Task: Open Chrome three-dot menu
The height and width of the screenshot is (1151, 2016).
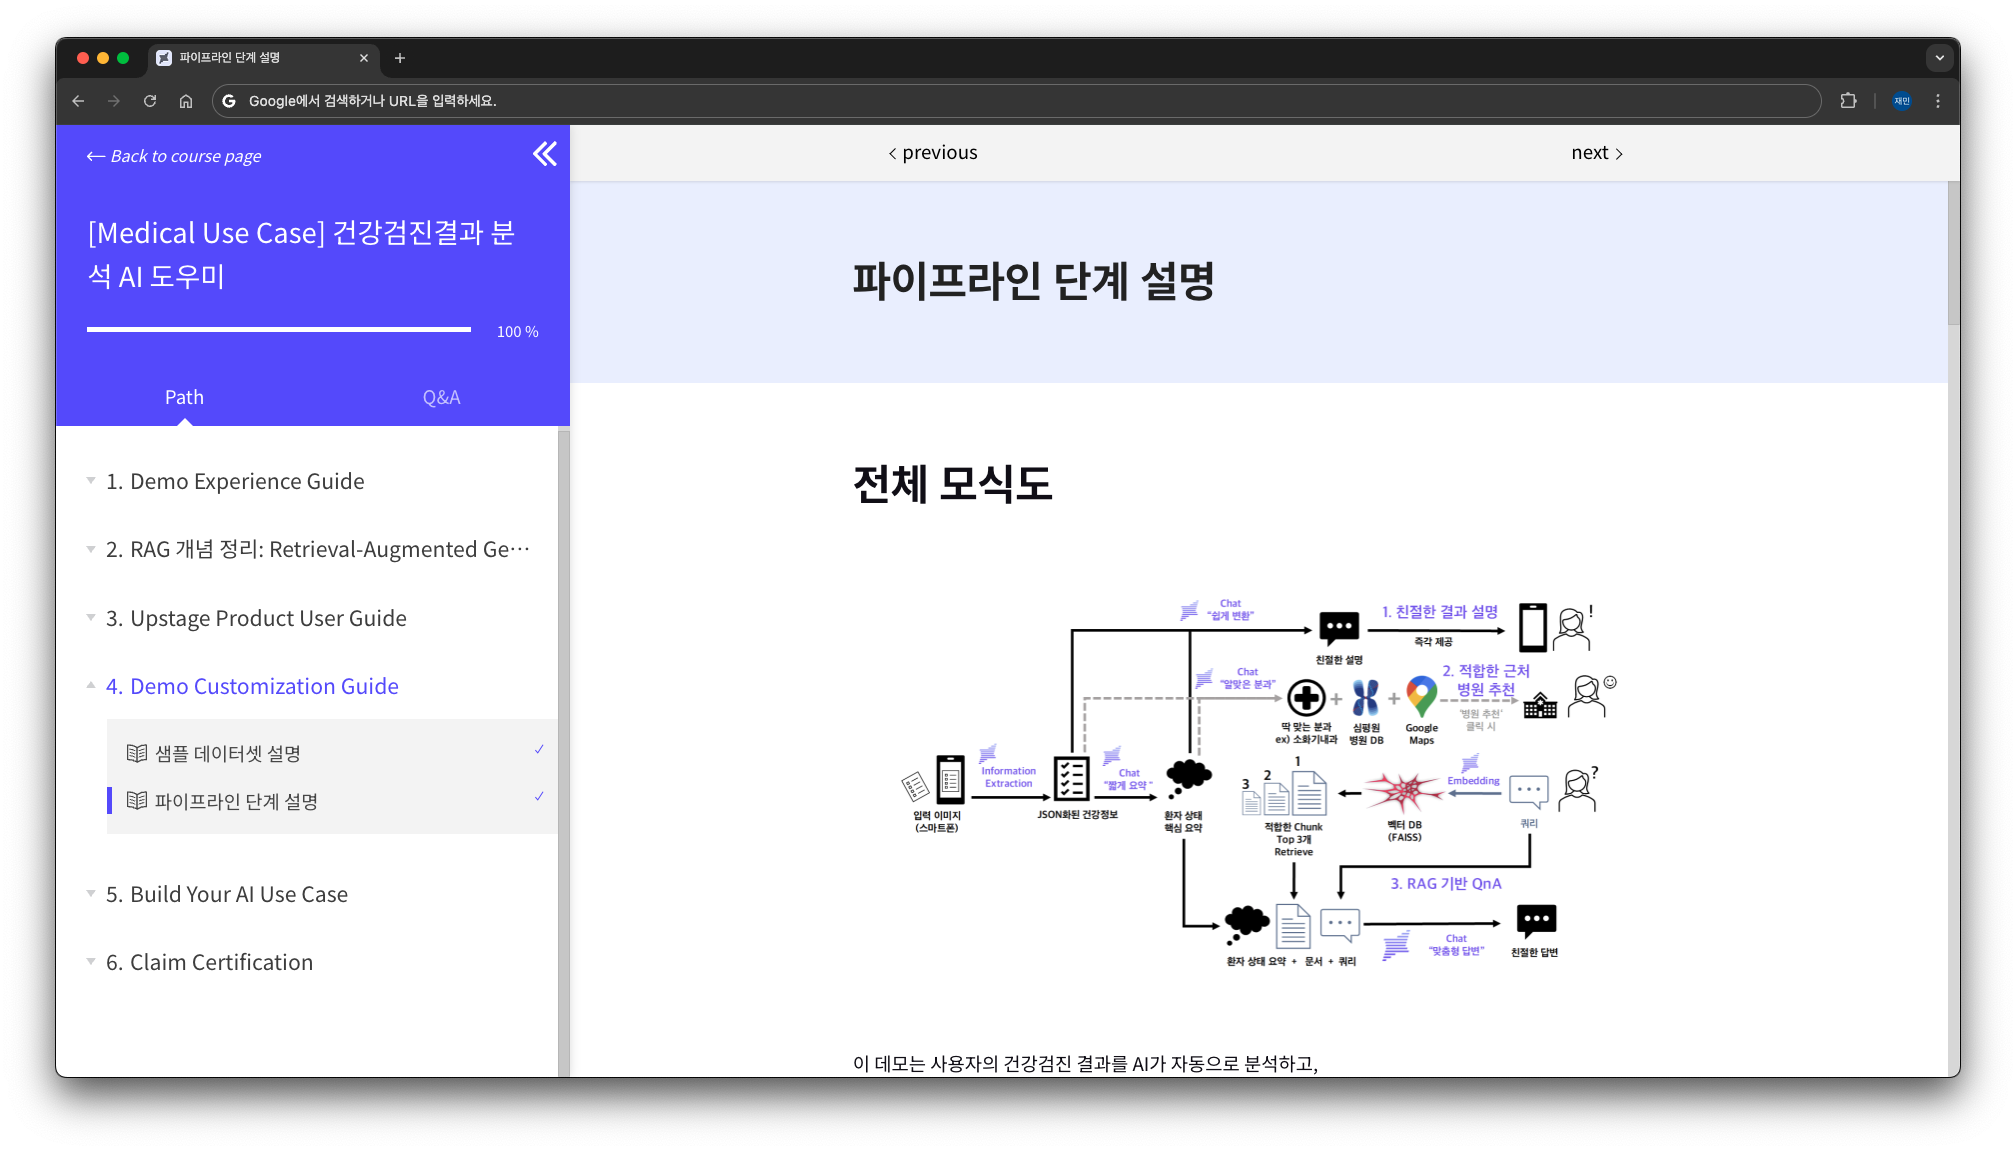Action: [x=1938, y=101]
